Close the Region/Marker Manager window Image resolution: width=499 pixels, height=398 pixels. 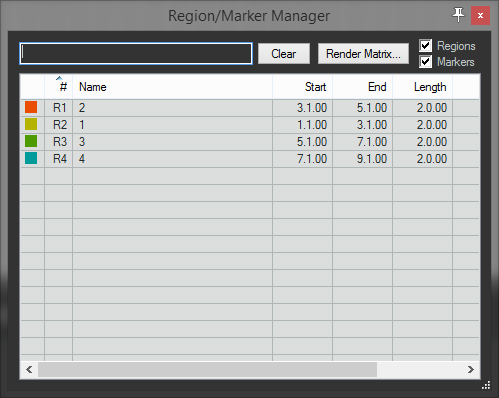click(480, 15)
